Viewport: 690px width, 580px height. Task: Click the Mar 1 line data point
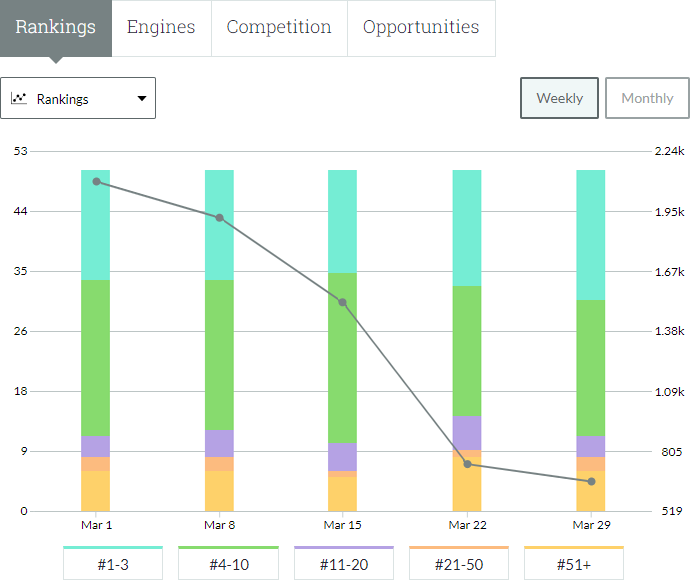point(96,181)
